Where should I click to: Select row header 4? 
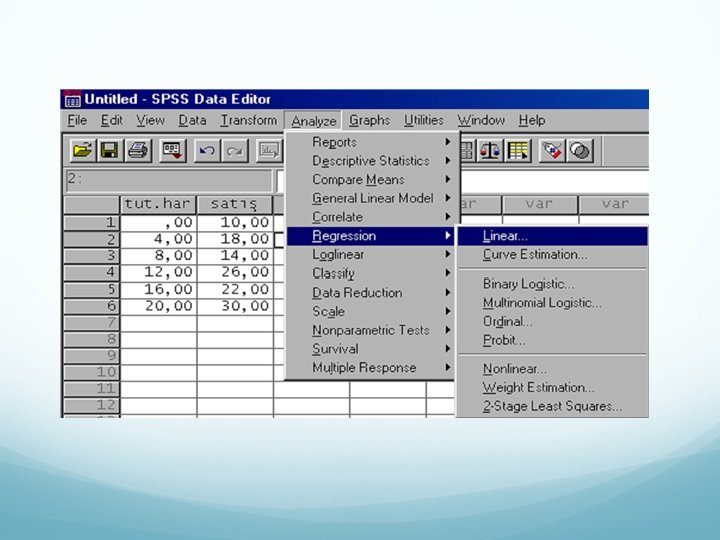[x=91, y=272]
